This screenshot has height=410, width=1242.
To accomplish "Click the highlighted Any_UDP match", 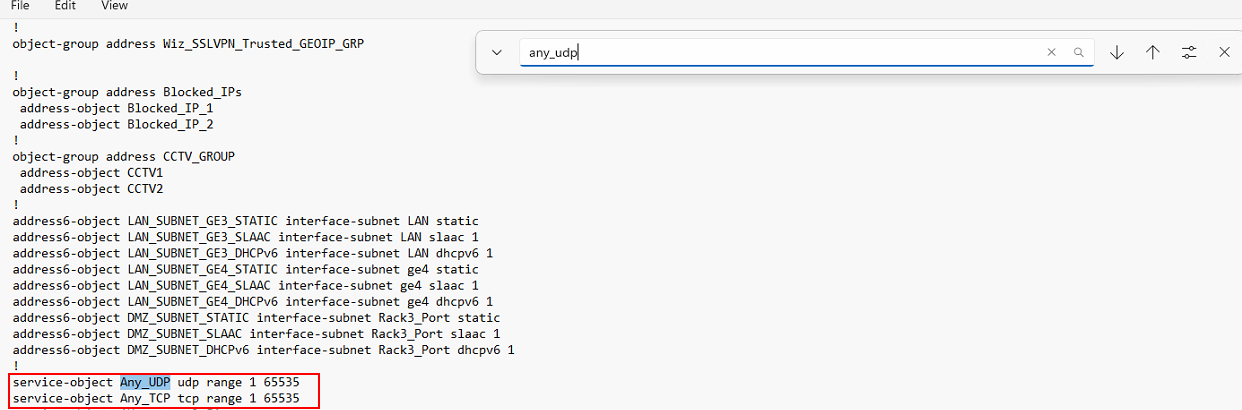I will point(145,382).
